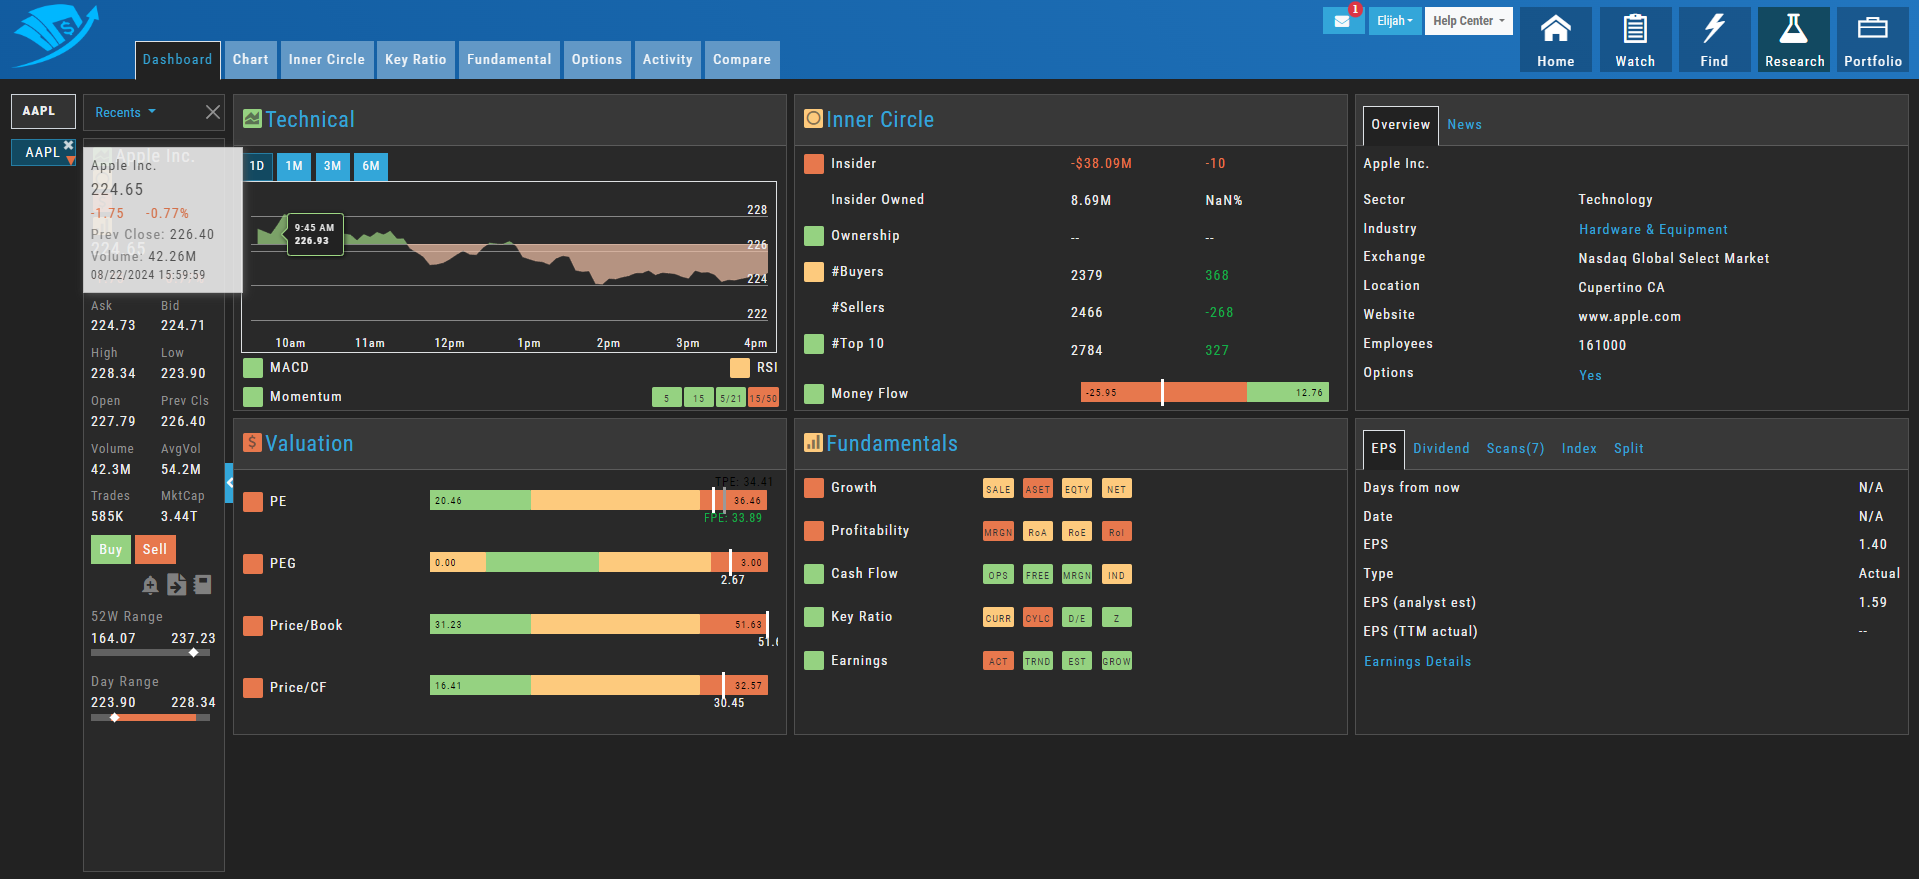Image resolution: width=1919 pixels, height=879 pixels.
Task: Click the Inner Circle panel icon
Action: 813,119
